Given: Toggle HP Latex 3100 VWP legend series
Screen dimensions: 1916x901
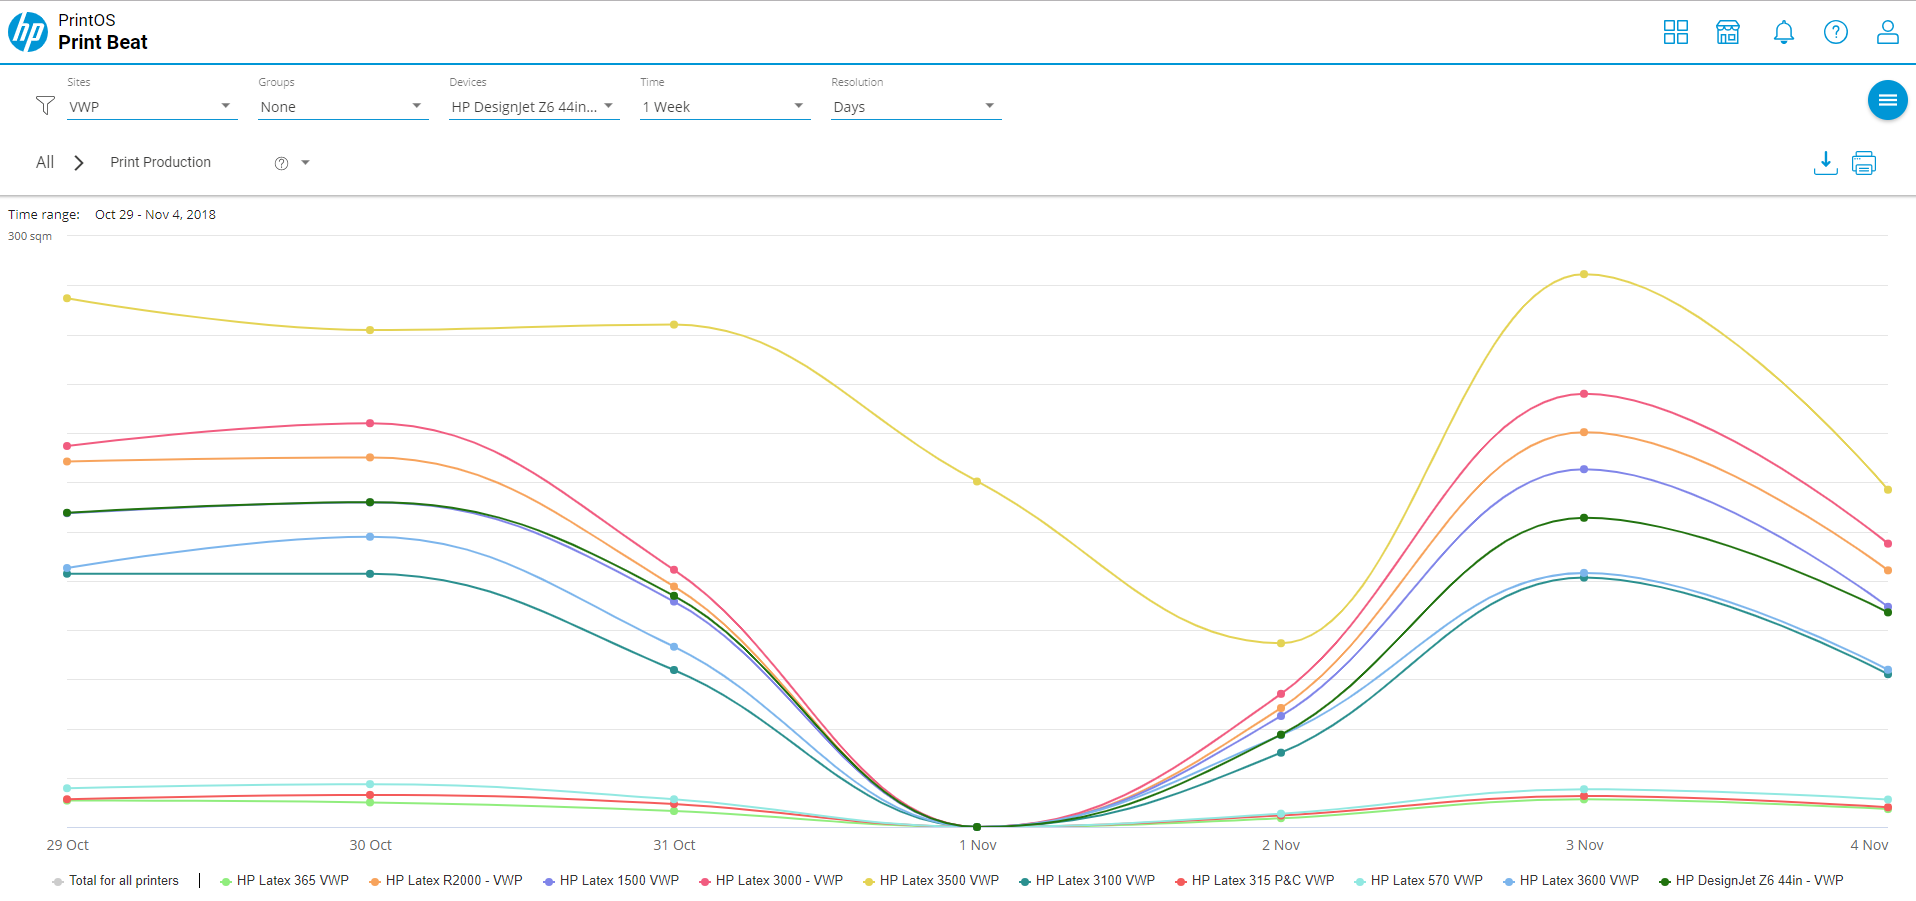Looking at the screenshot, I should pyautogui.click(x=1087, y=881).
